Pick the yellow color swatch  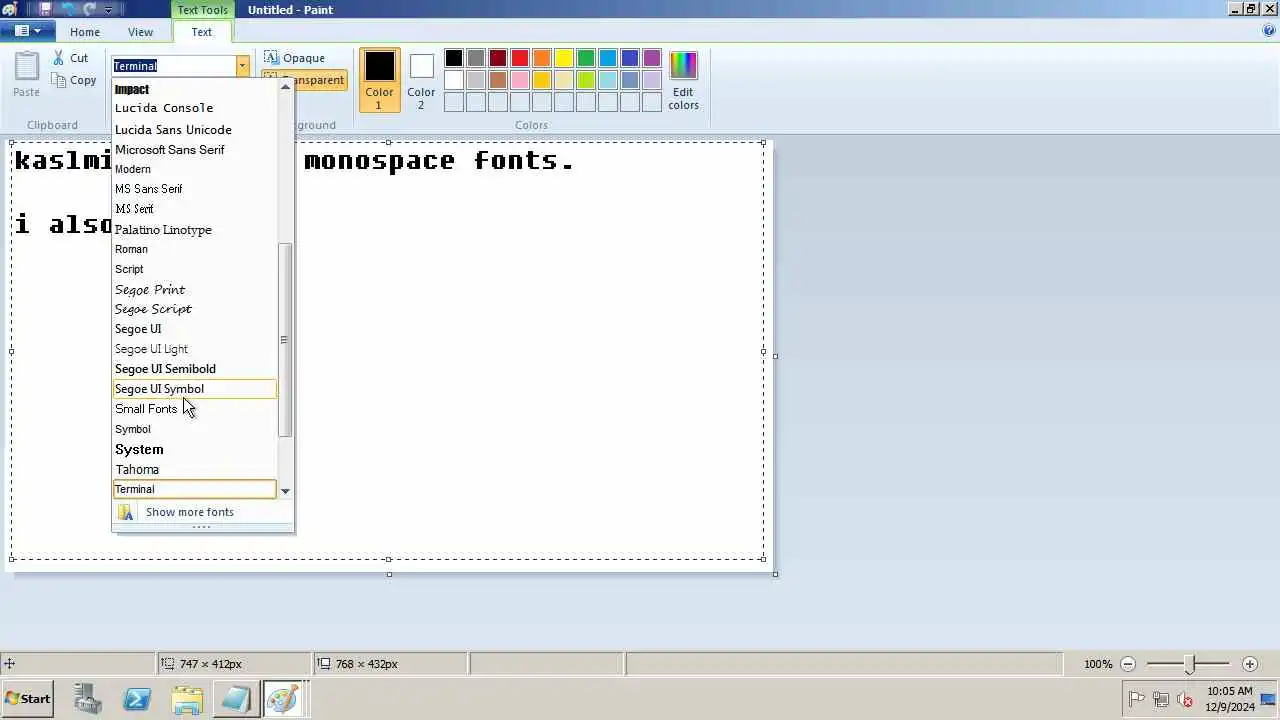click(564, 58)
